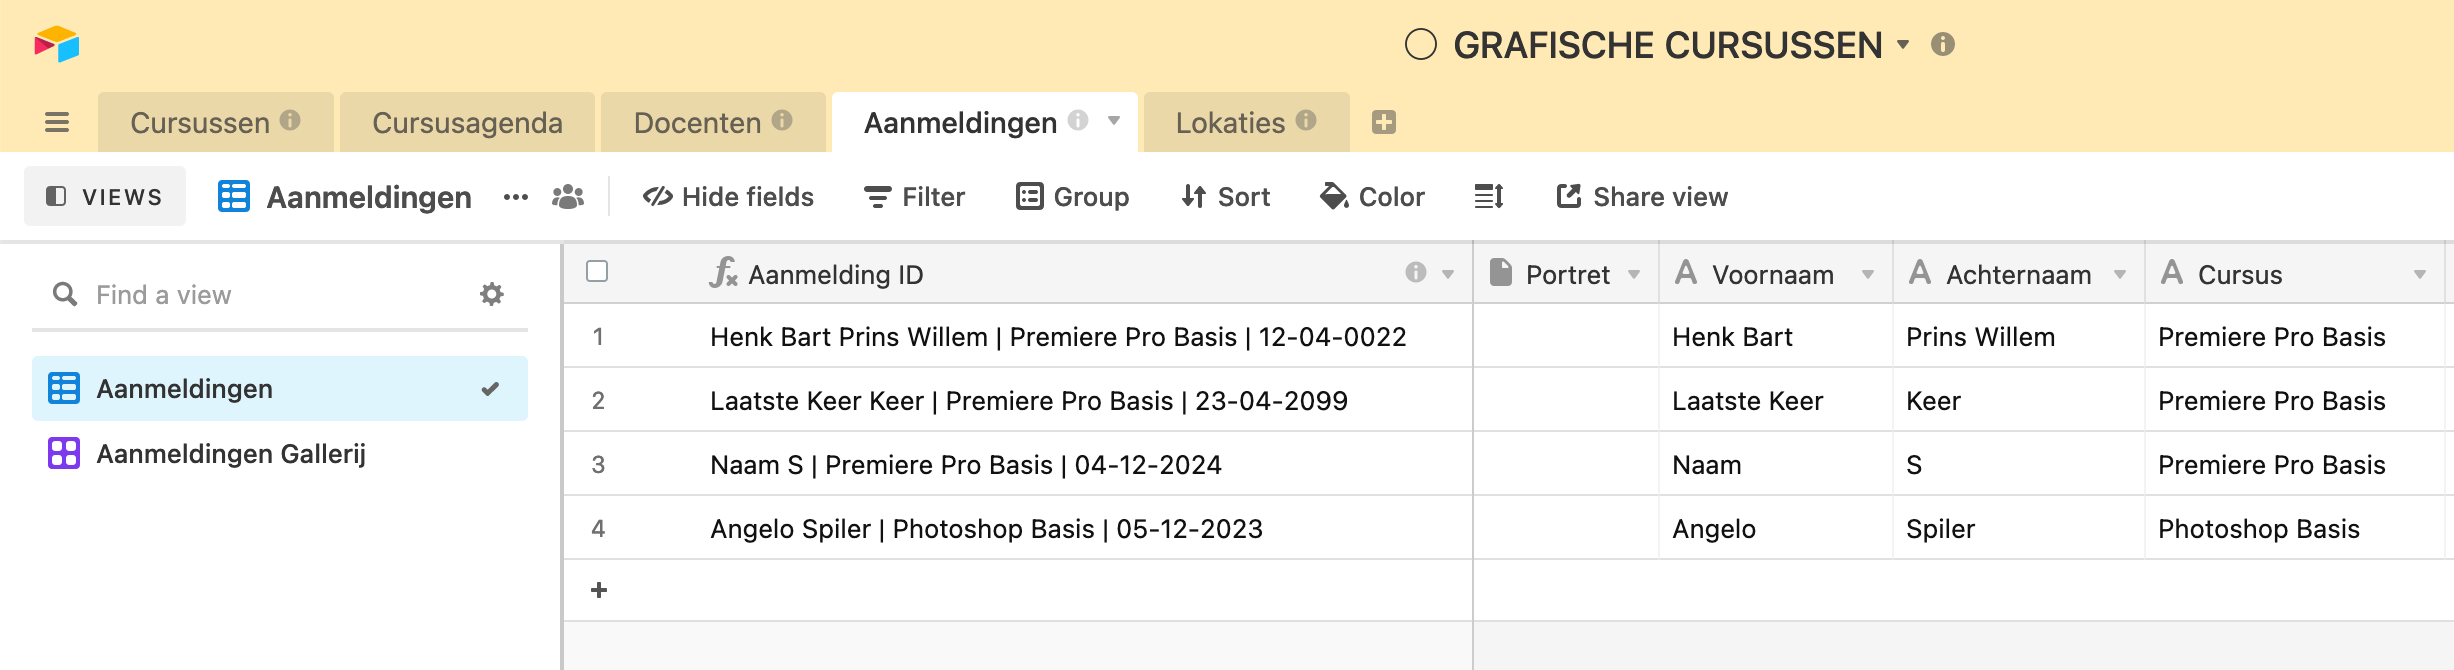Select Henk Bart Prins Willem record ID
This screenshot has height=670, width=2454.
pyautogui.click(x=1058, y=337)
